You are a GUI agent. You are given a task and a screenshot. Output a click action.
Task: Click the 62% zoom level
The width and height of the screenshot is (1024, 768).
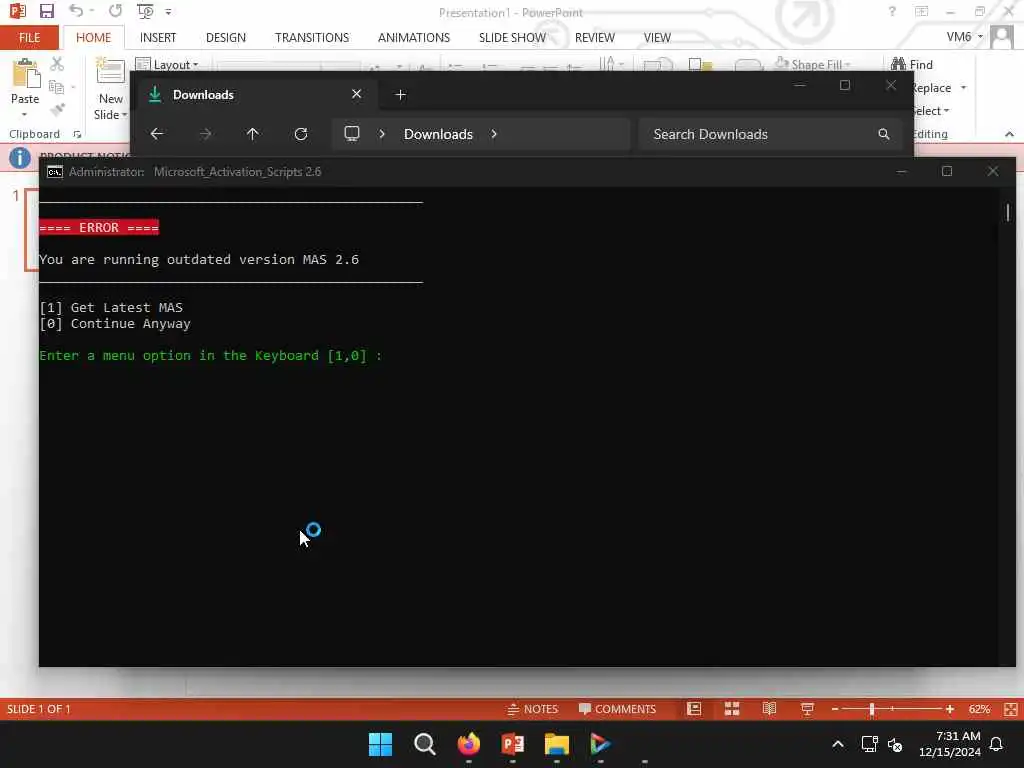point(979,709)
